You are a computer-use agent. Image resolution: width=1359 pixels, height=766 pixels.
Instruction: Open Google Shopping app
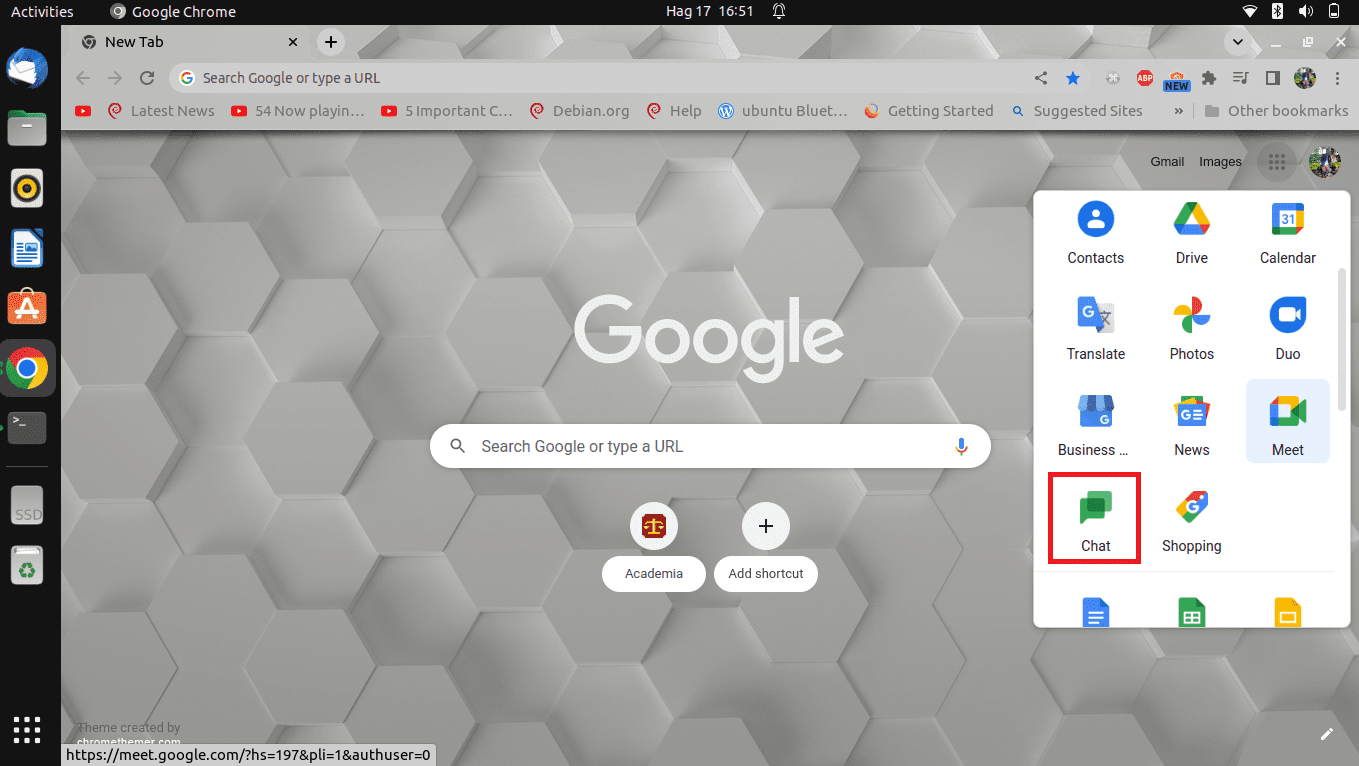pyautogui.click(x=1191, y=521)
